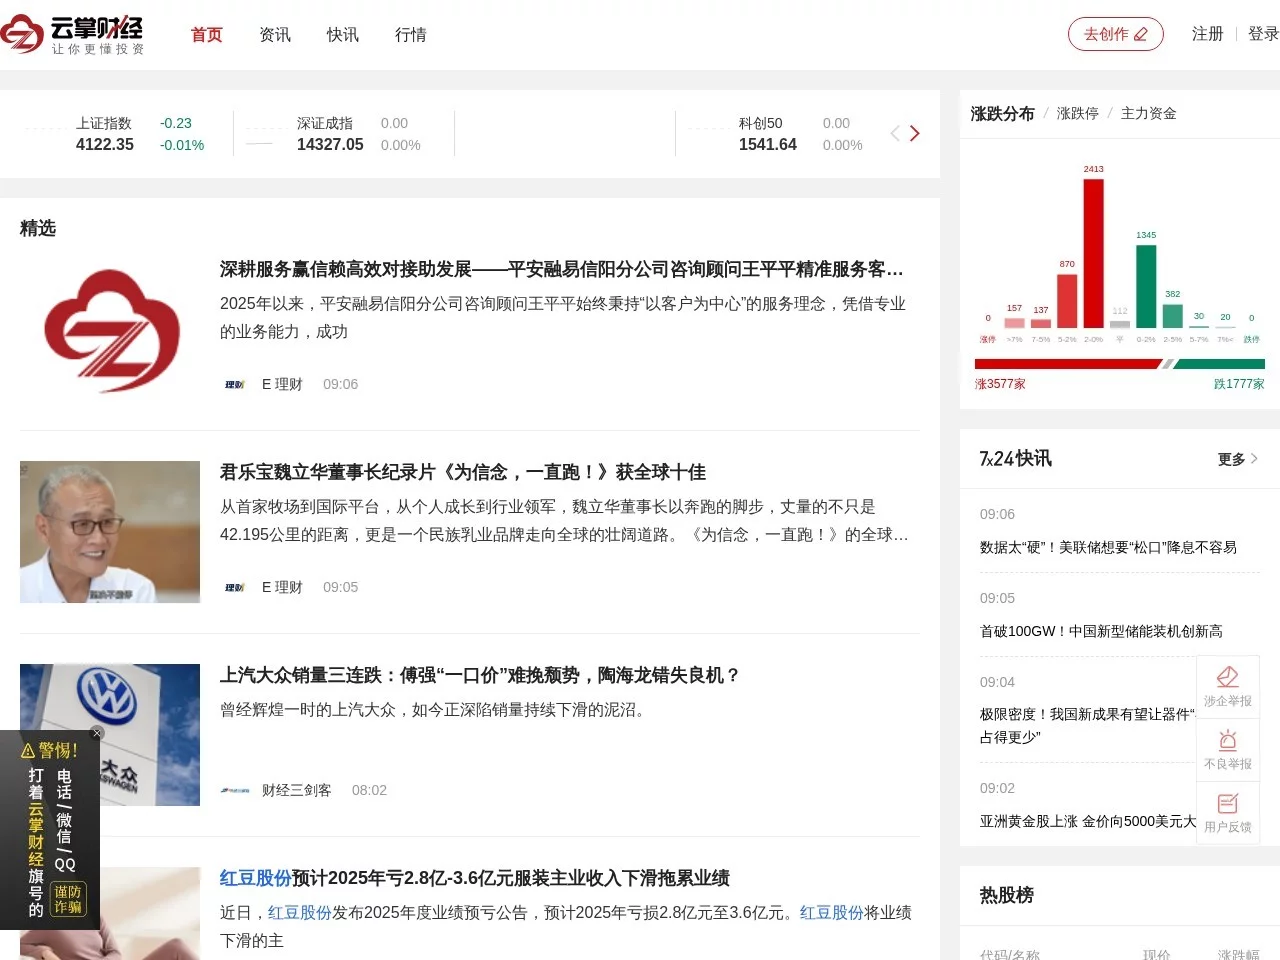The image size is (1280, 960).
Task: Click the right carousel arrow beside 科创50
Action: click(x=915, y=133)
